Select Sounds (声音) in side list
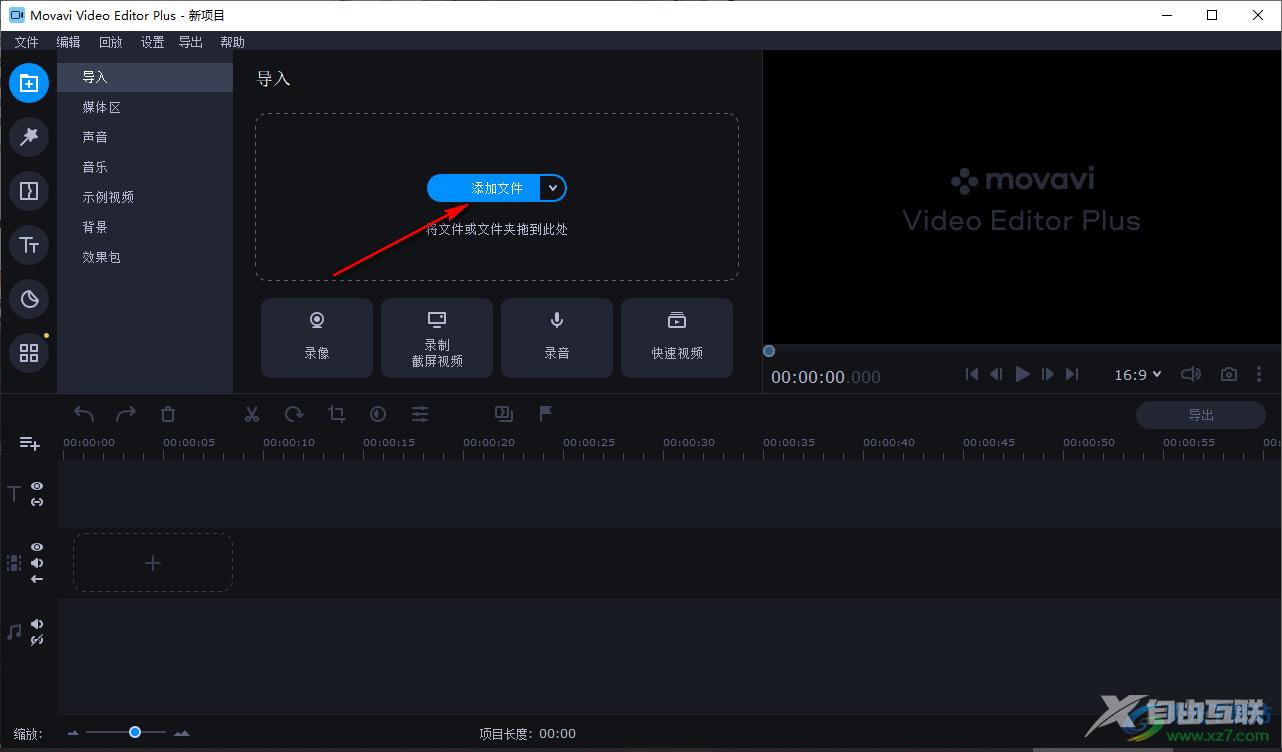The image size is (1282, 752). pyautogui.click(x=145, y=137)
